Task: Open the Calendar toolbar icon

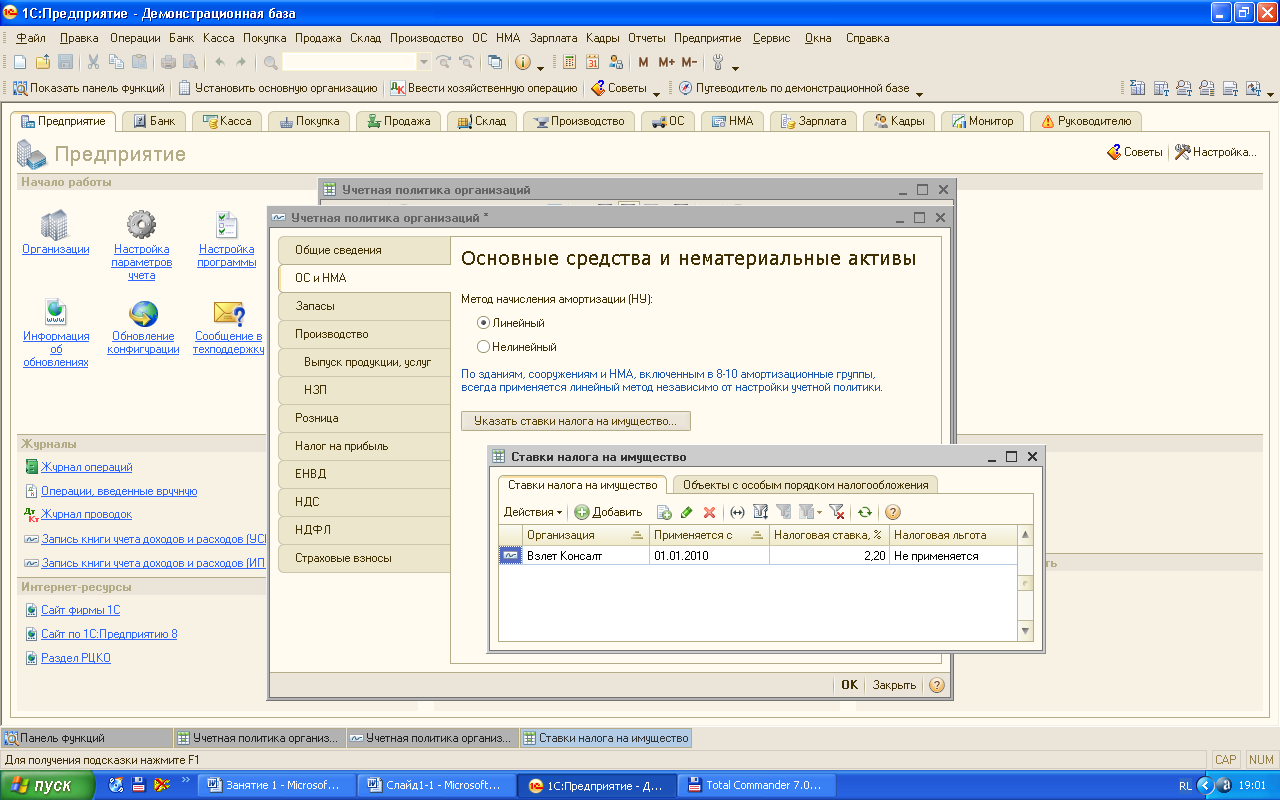Action: click(592, 62)
